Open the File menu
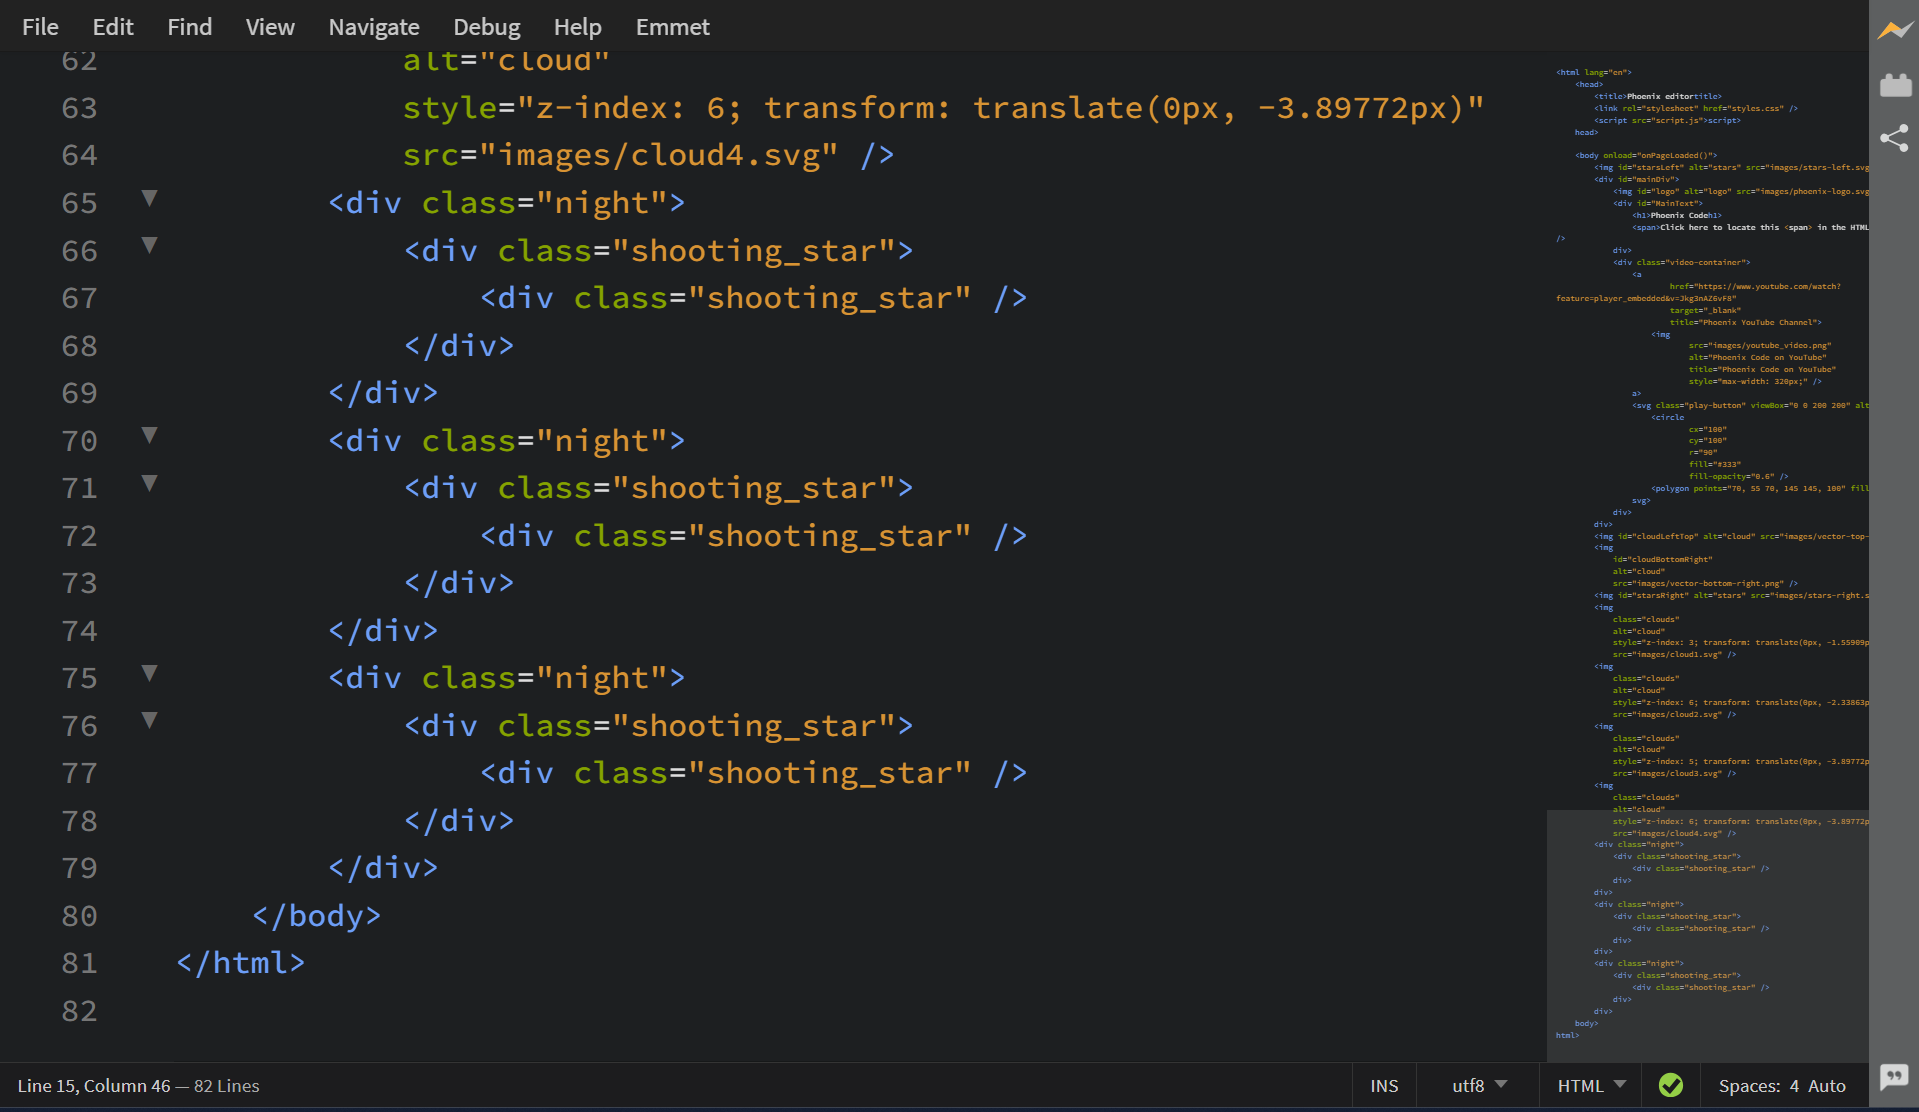1919x1112 pixels. pos(40,27)
